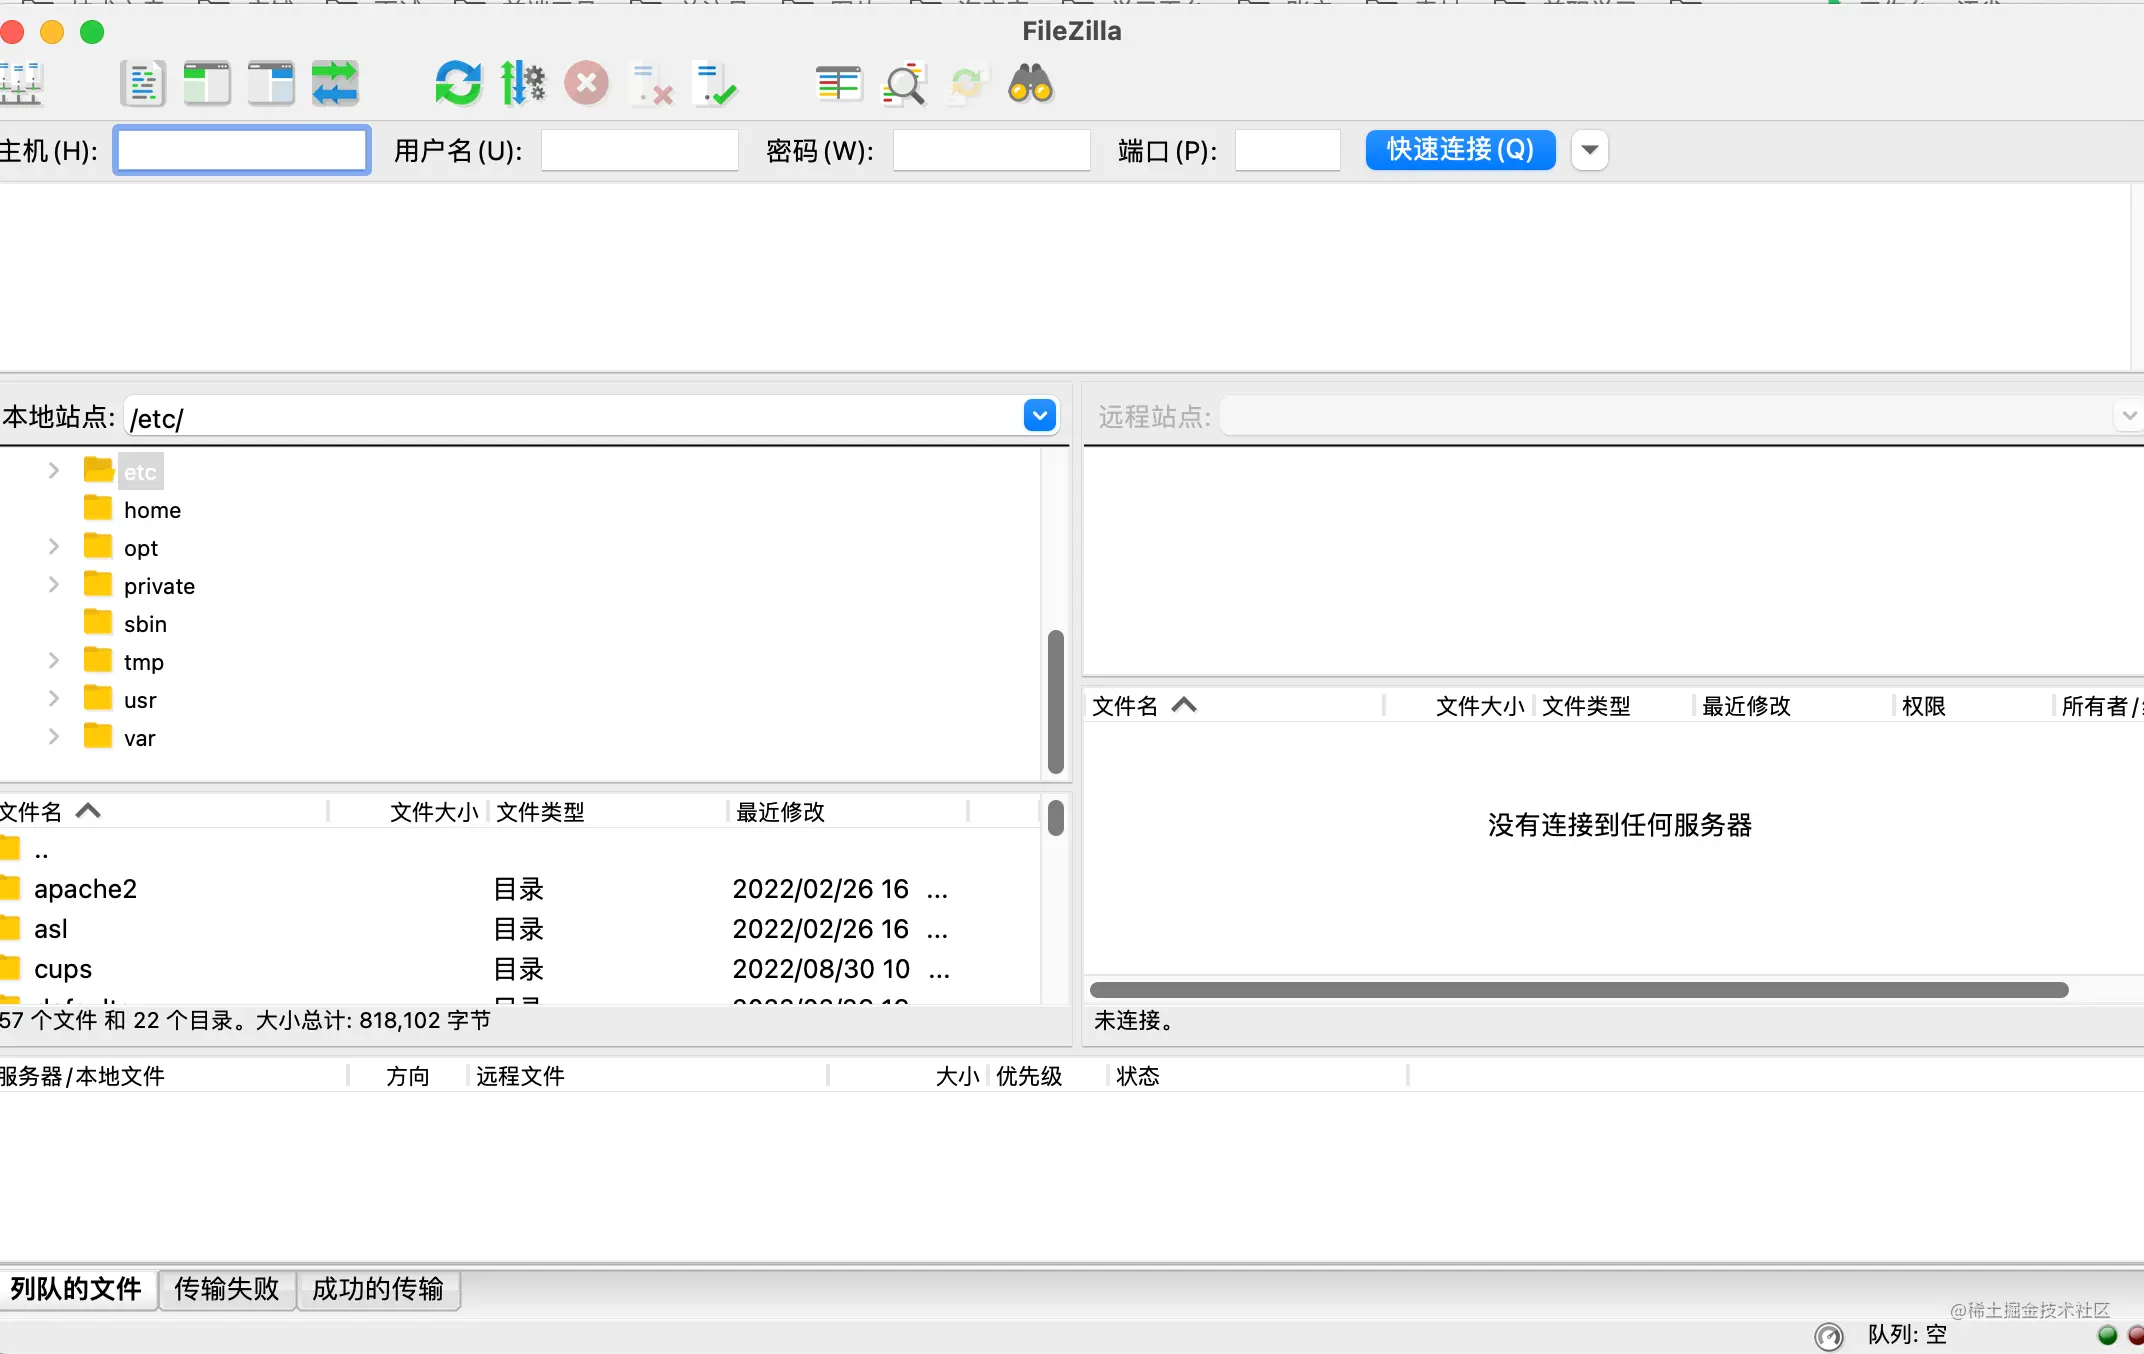Open the filename filters magnifier icon
2144x1354 pixels.
[x=903, y=84]
